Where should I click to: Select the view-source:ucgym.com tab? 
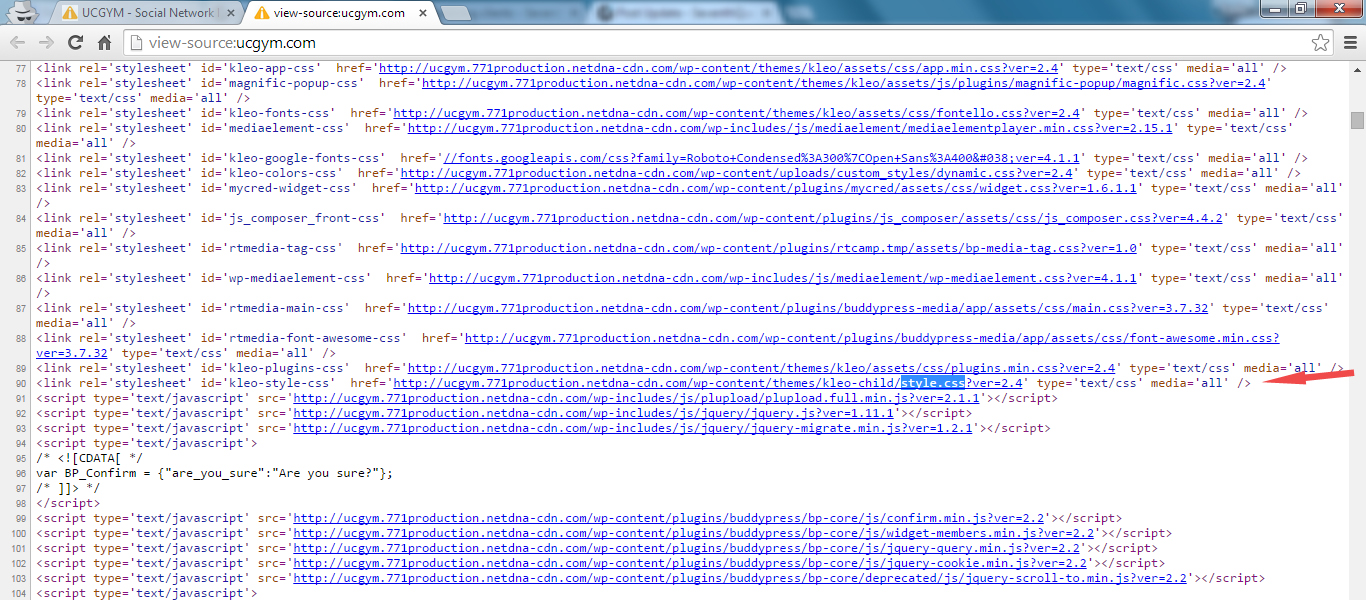coord(330,13)
